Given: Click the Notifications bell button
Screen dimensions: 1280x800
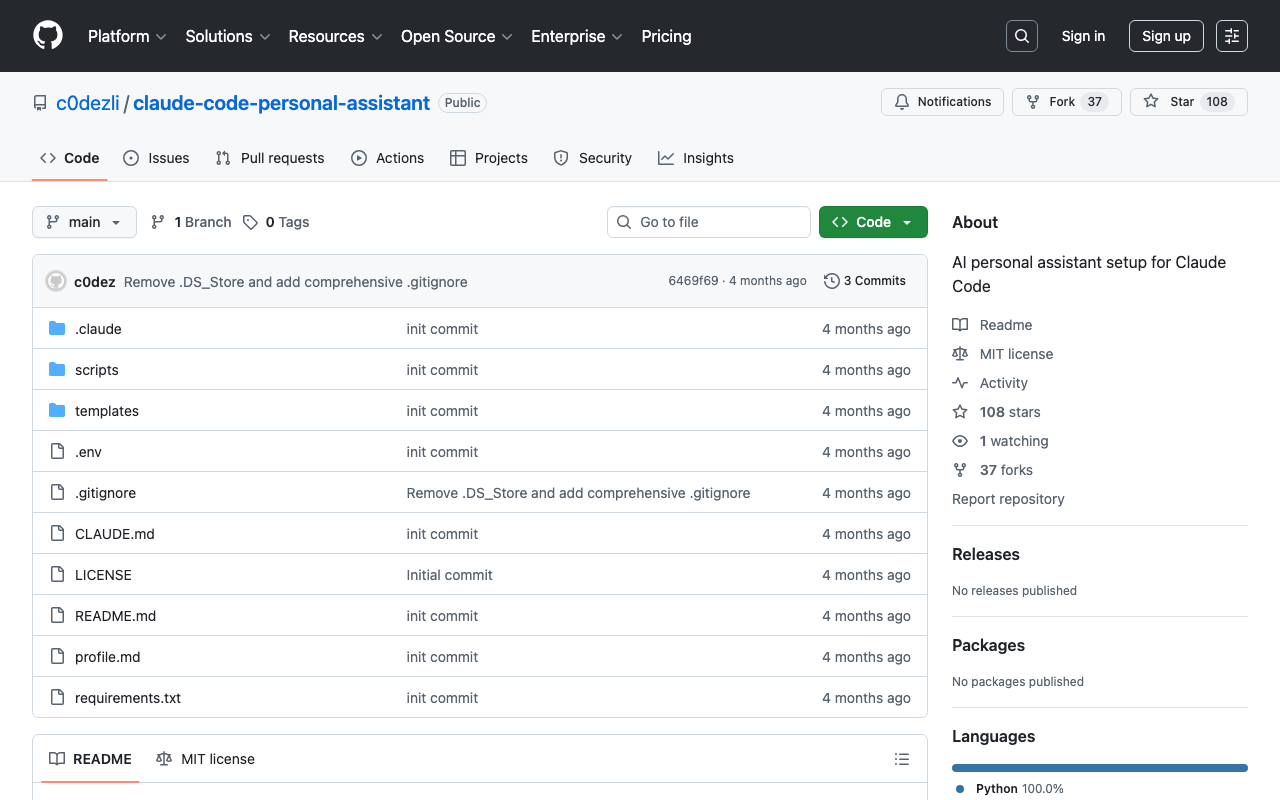Looking at the screenshot, I should 942,102.
